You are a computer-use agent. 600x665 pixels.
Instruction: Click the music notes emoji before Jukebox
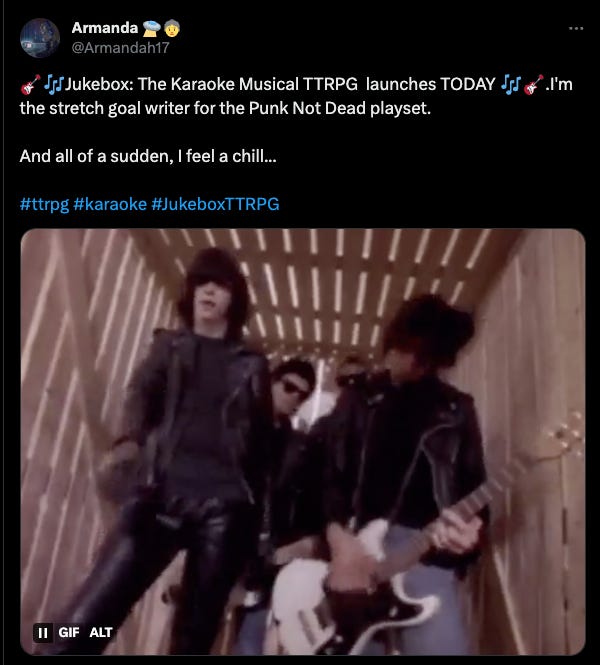pyautogui.click(x=53, y=84)
